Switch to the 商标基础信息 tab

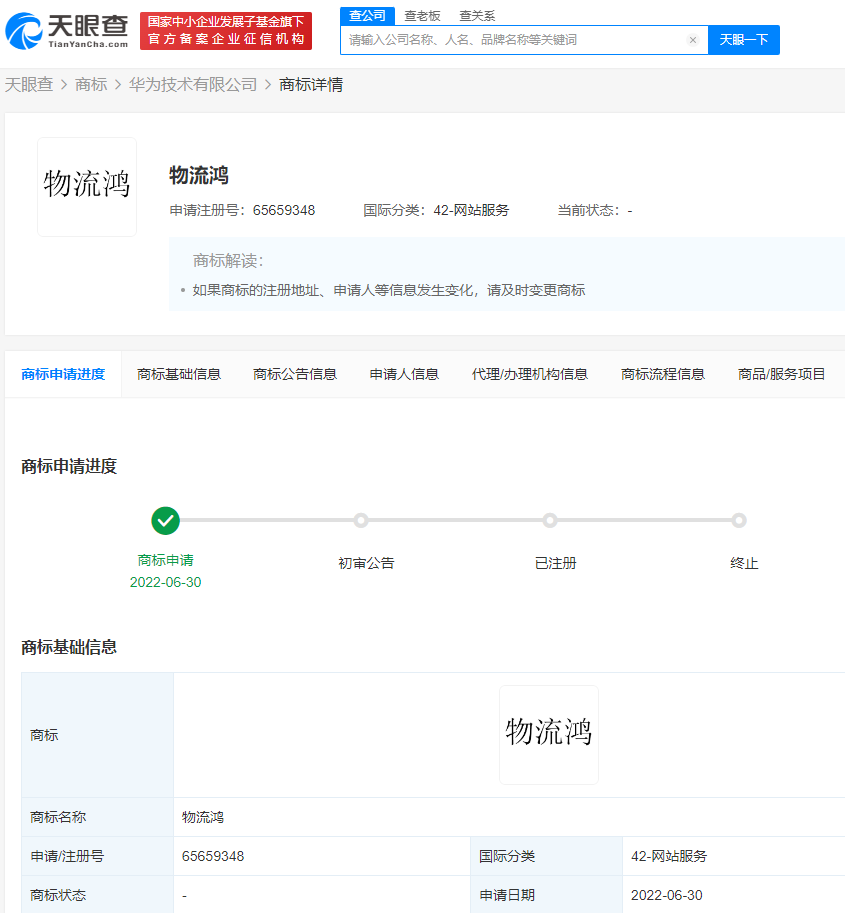tap(179, 374)
